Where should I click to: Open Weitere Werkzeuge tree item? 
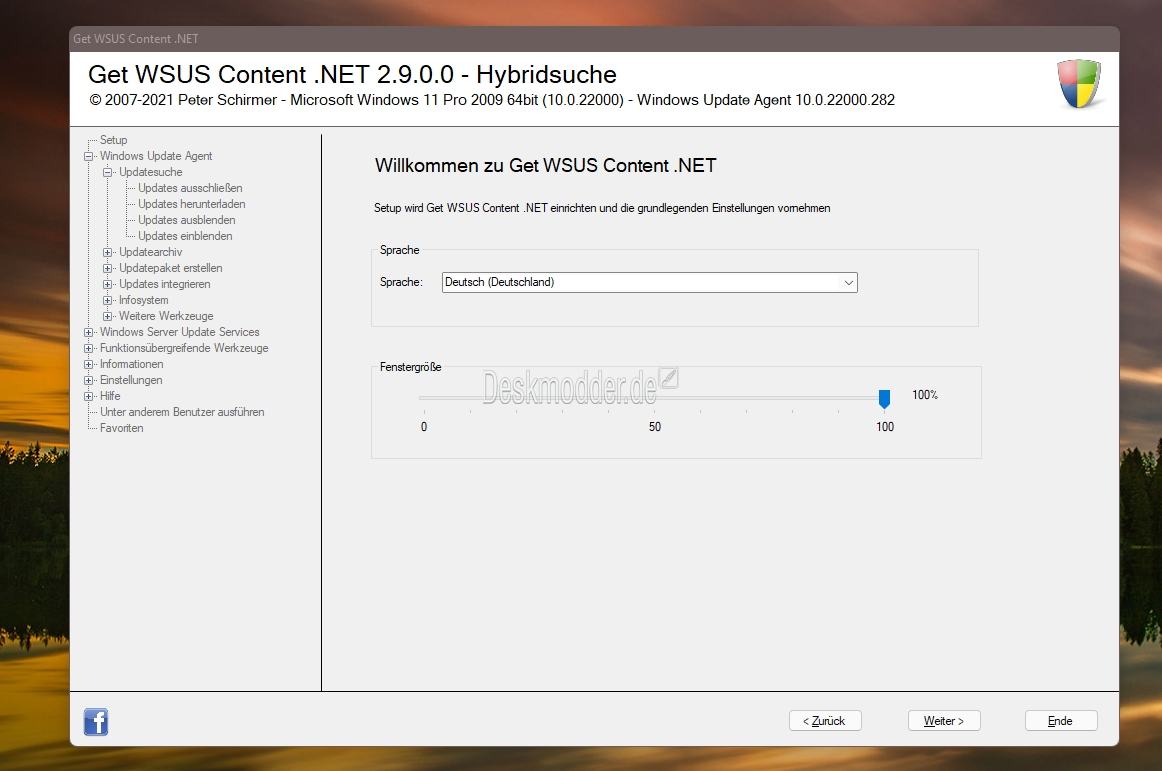(x=166, y=316)
